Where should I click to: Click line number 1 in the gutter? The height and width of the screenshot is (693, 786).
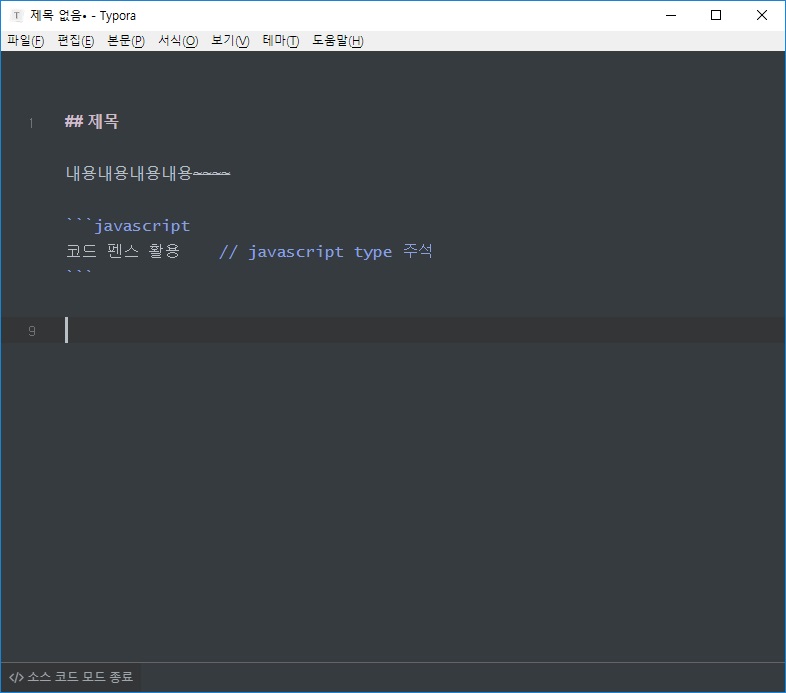click(x=31, y=123)
